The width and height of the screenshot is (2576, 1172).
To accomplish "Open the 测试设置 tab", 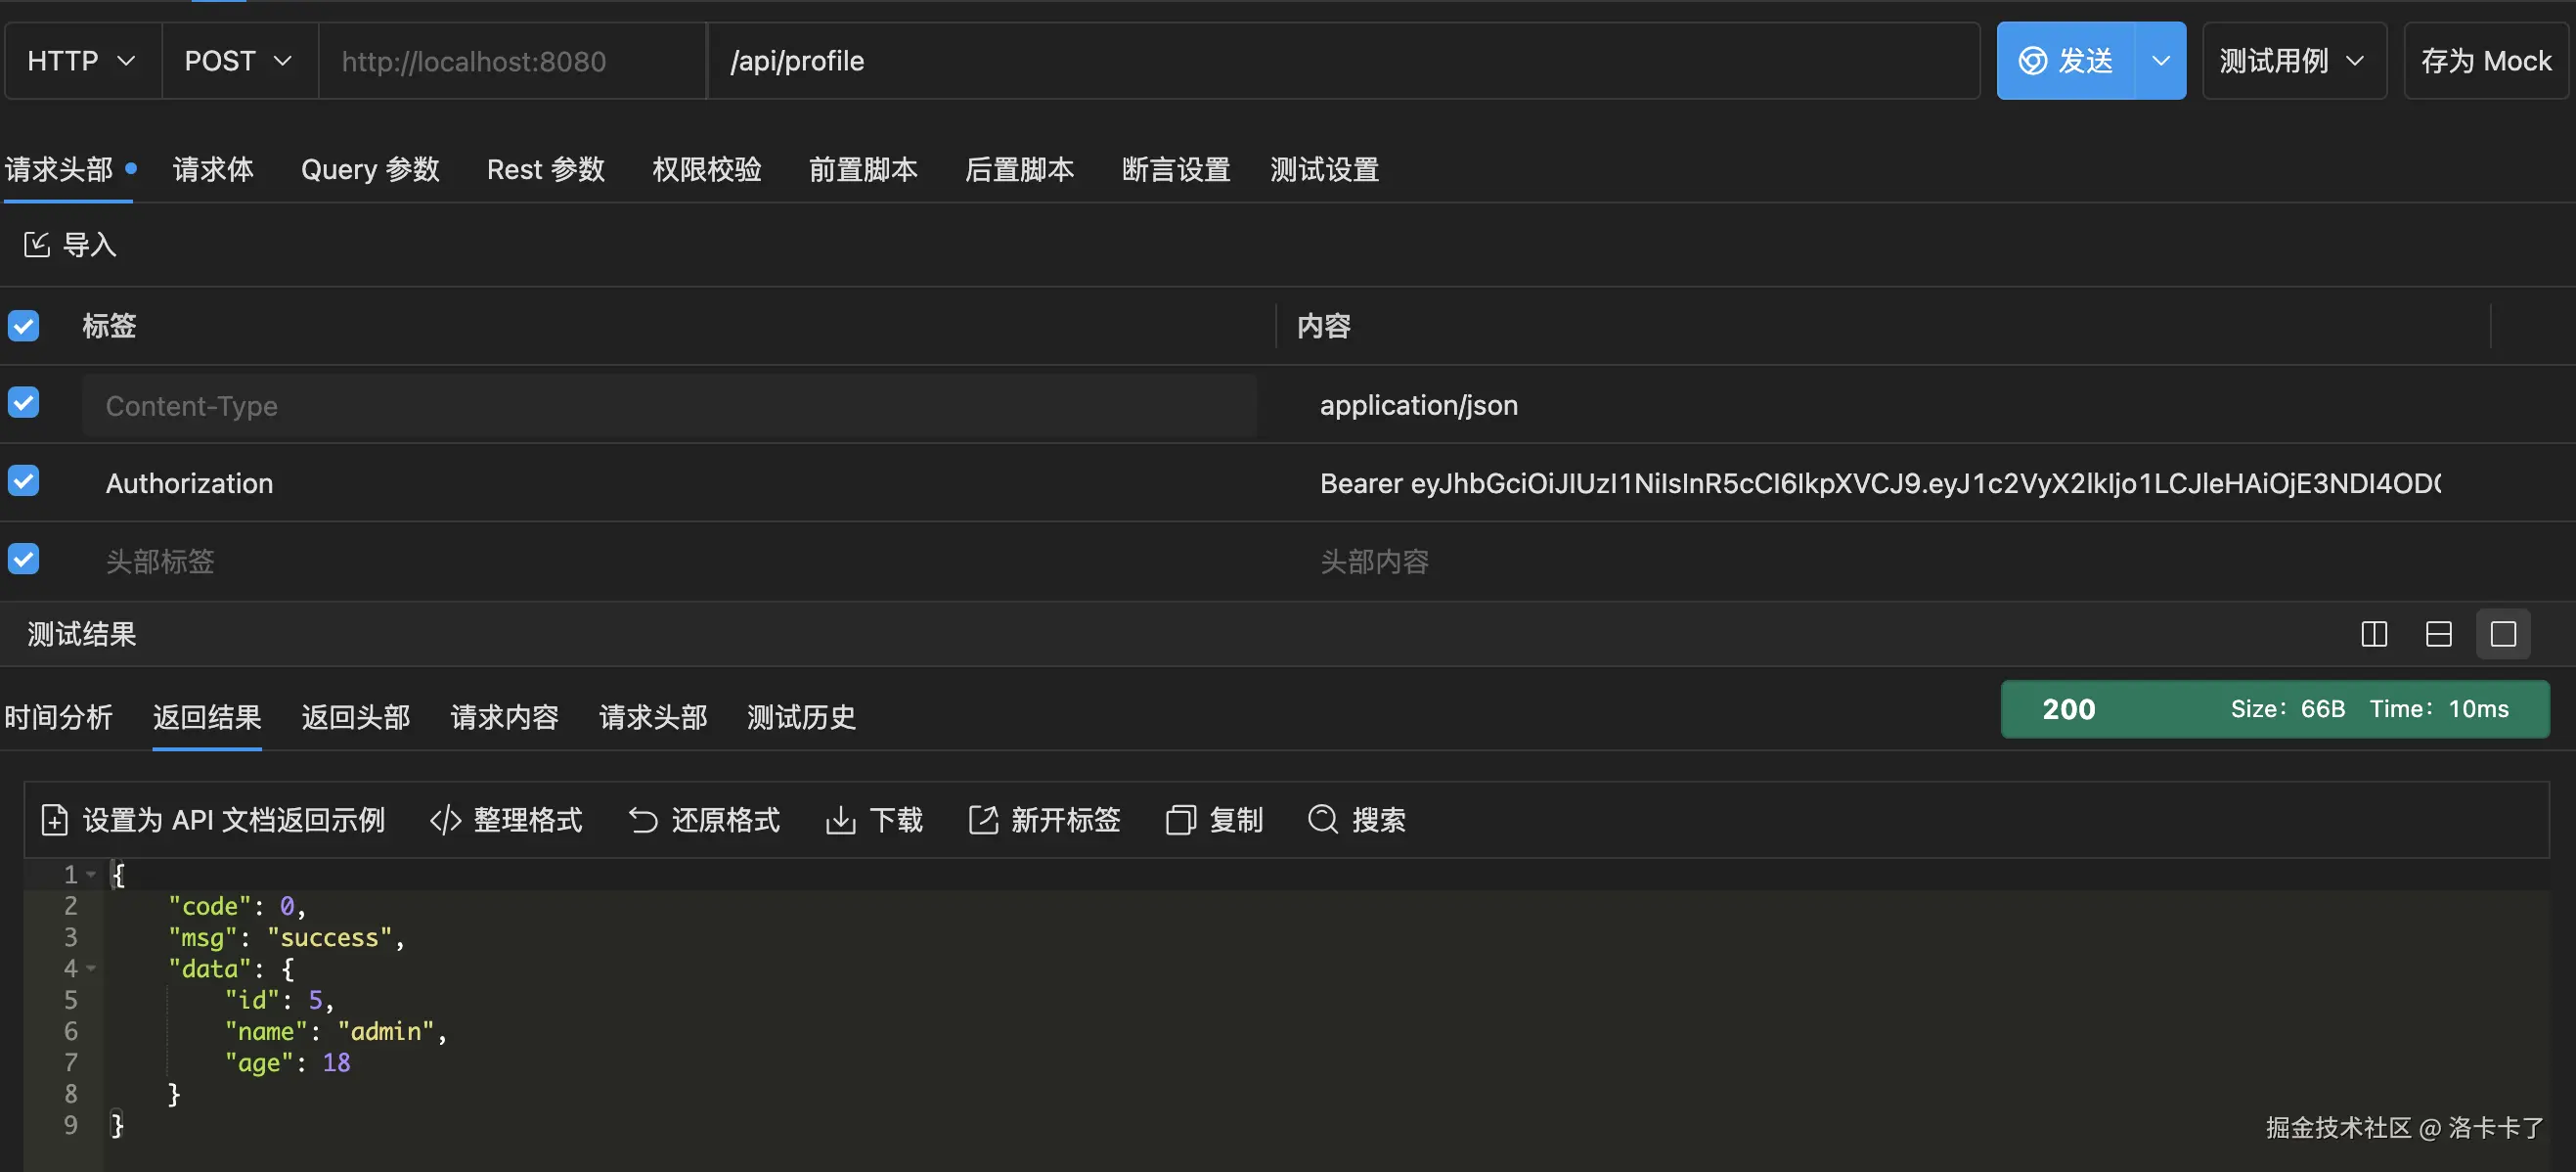I will pos(1325,170).
